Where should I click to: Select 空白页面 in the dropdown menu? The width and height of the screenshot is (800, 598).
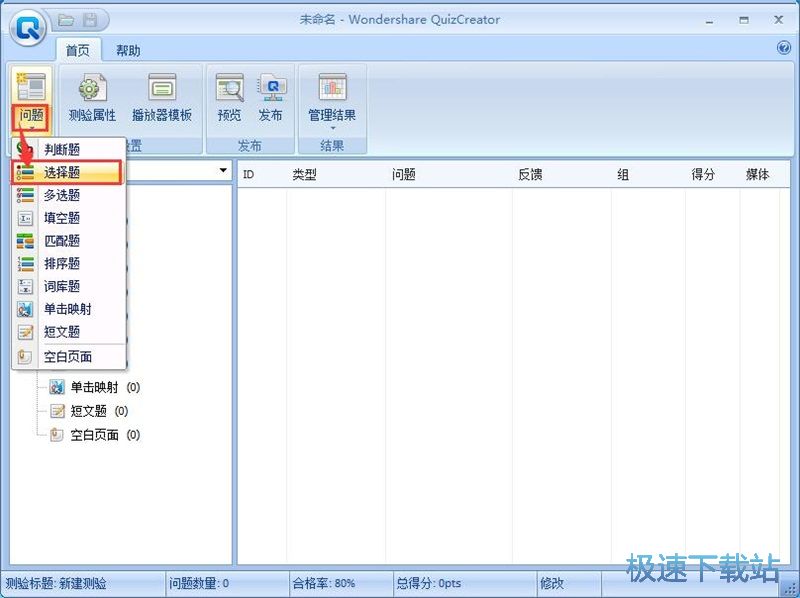click(x=69, y=357)
